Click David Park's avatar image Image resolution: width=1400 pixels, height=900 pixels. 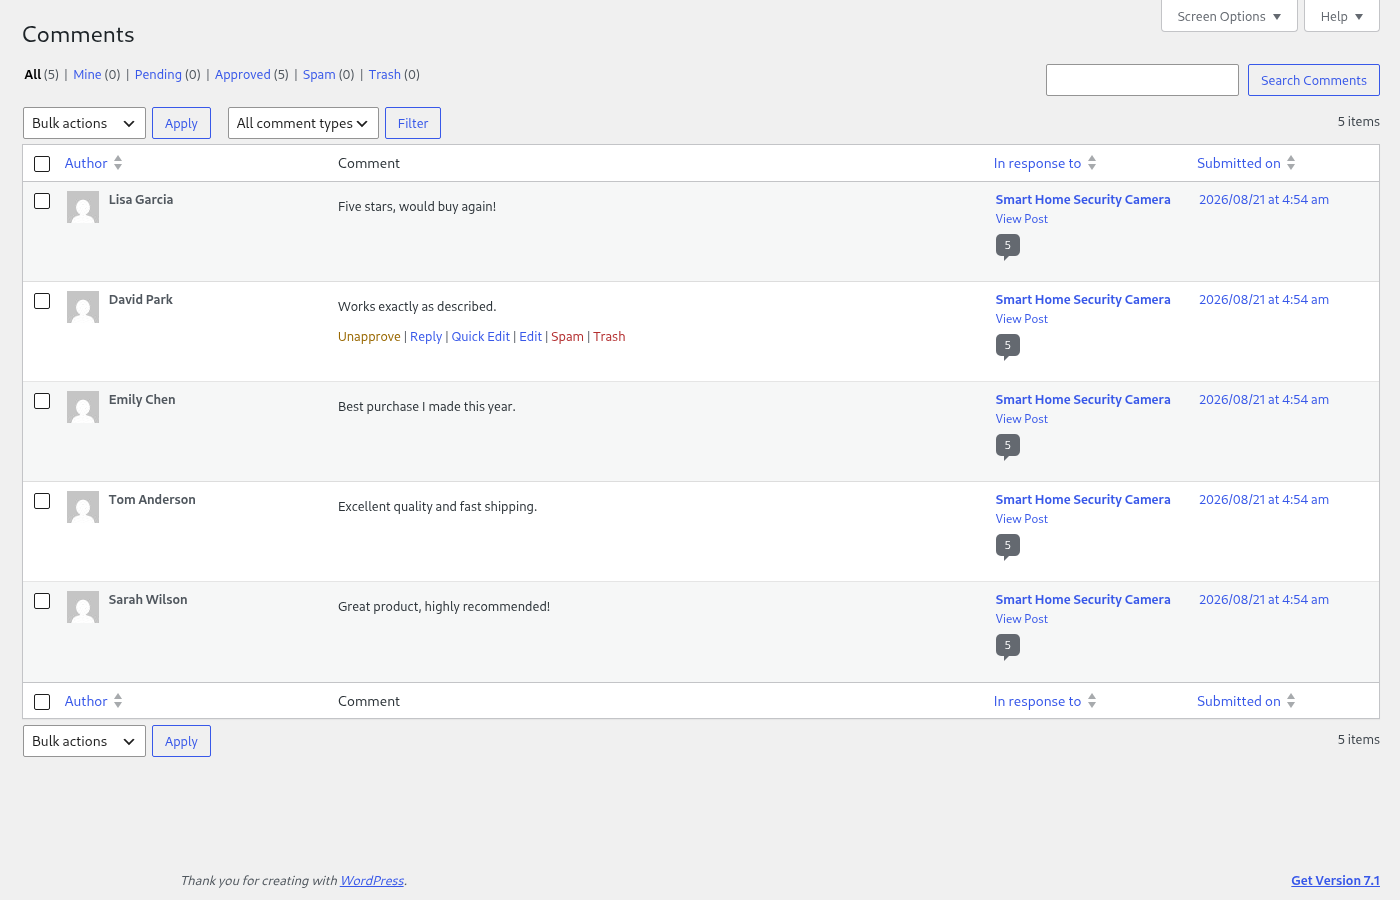[83, 307]
